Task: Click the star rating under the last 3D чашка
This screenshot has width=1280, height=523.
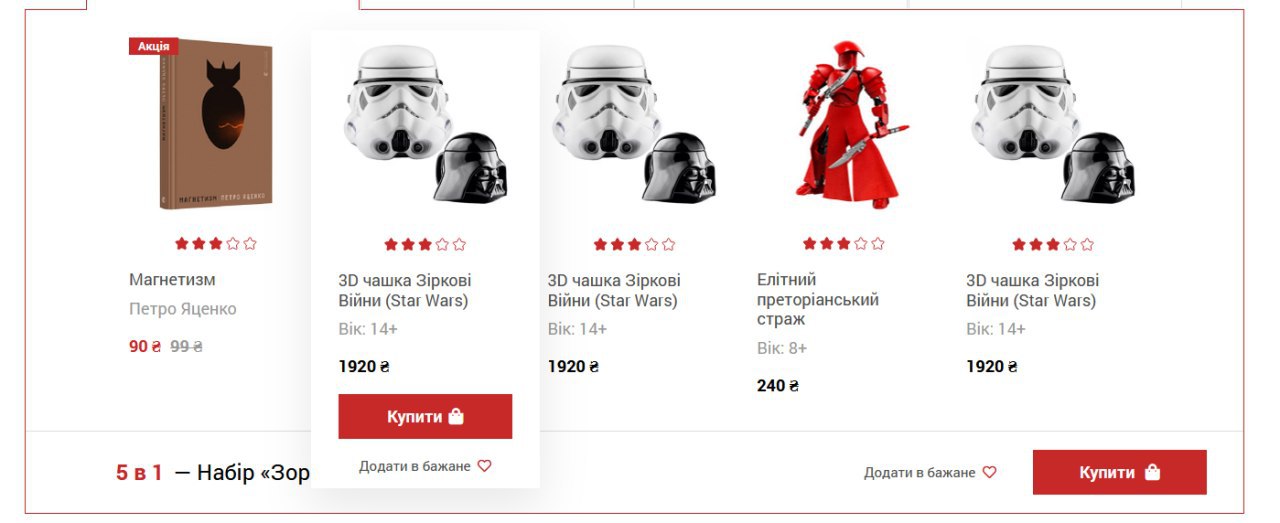Action: 1053,244
